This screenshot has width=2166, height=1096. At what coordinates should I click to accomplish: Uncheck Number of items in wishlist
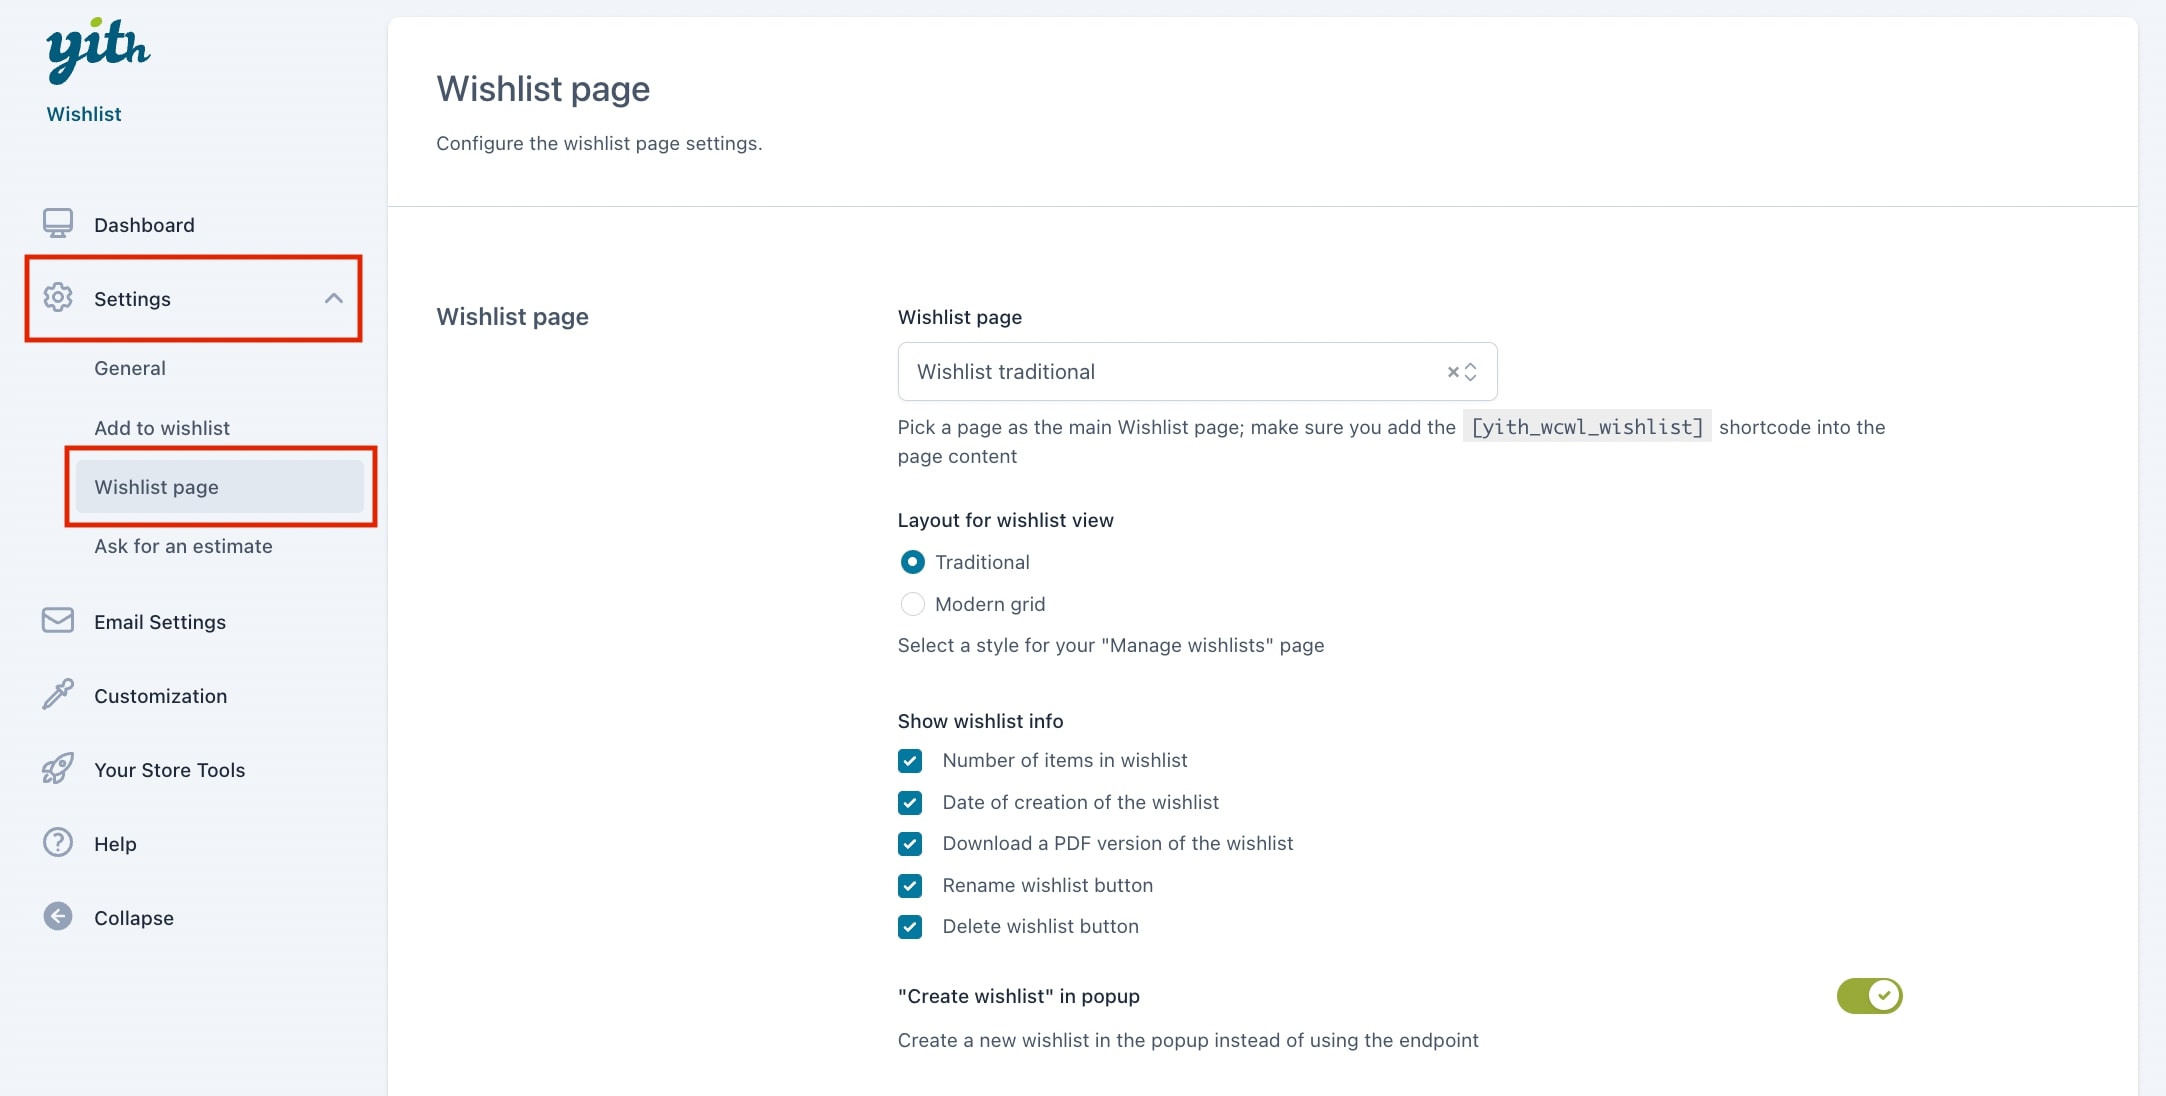pos(910,761)
